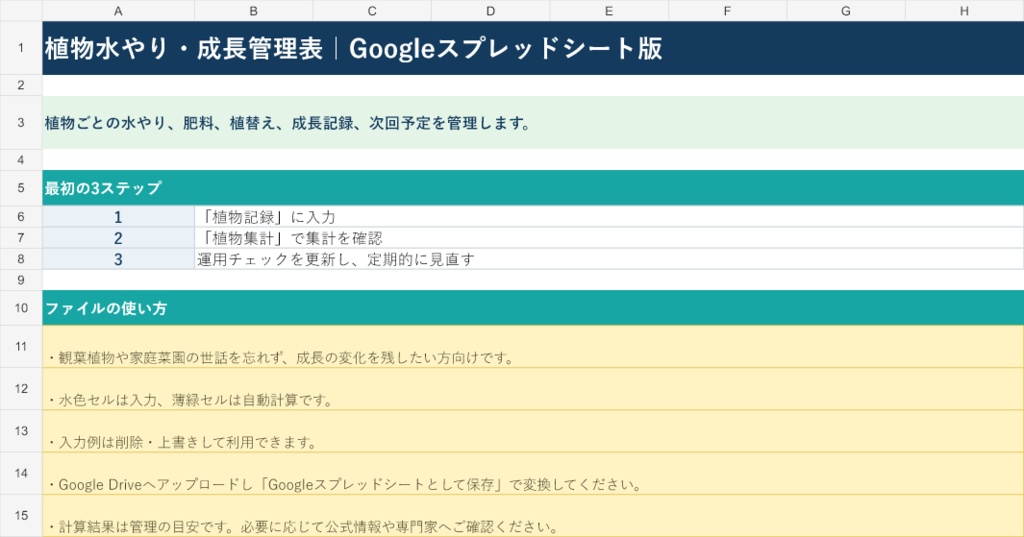Click the title cell 植物水やり・成長管理表

point(533,48)
